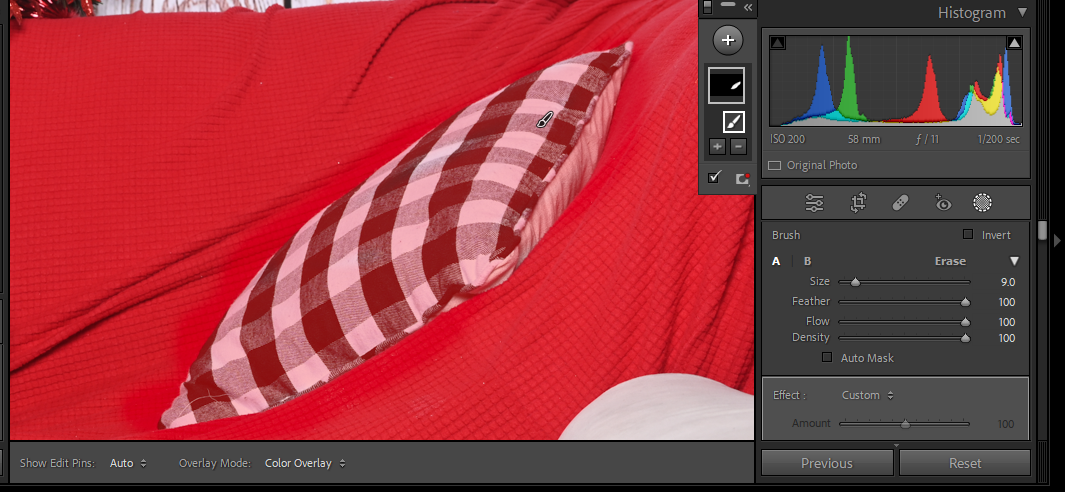The image size is (1065, 492).
Task: Open Show Edit Pins Auto dropdown
Action: pyautogui.click(x=128, y=463)
